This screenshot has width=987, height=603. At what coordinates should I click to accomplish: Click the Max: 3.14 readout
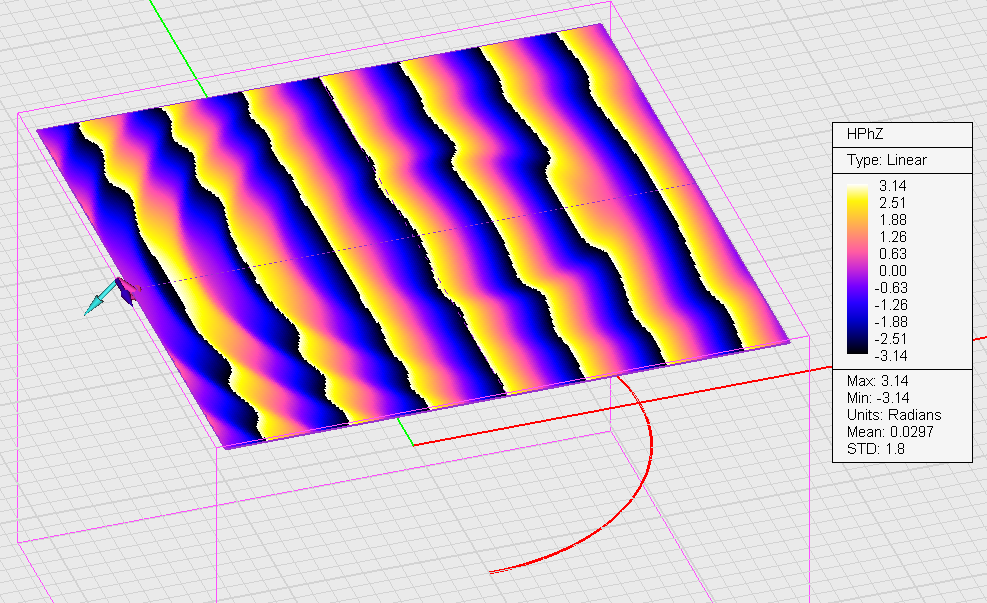877,381
